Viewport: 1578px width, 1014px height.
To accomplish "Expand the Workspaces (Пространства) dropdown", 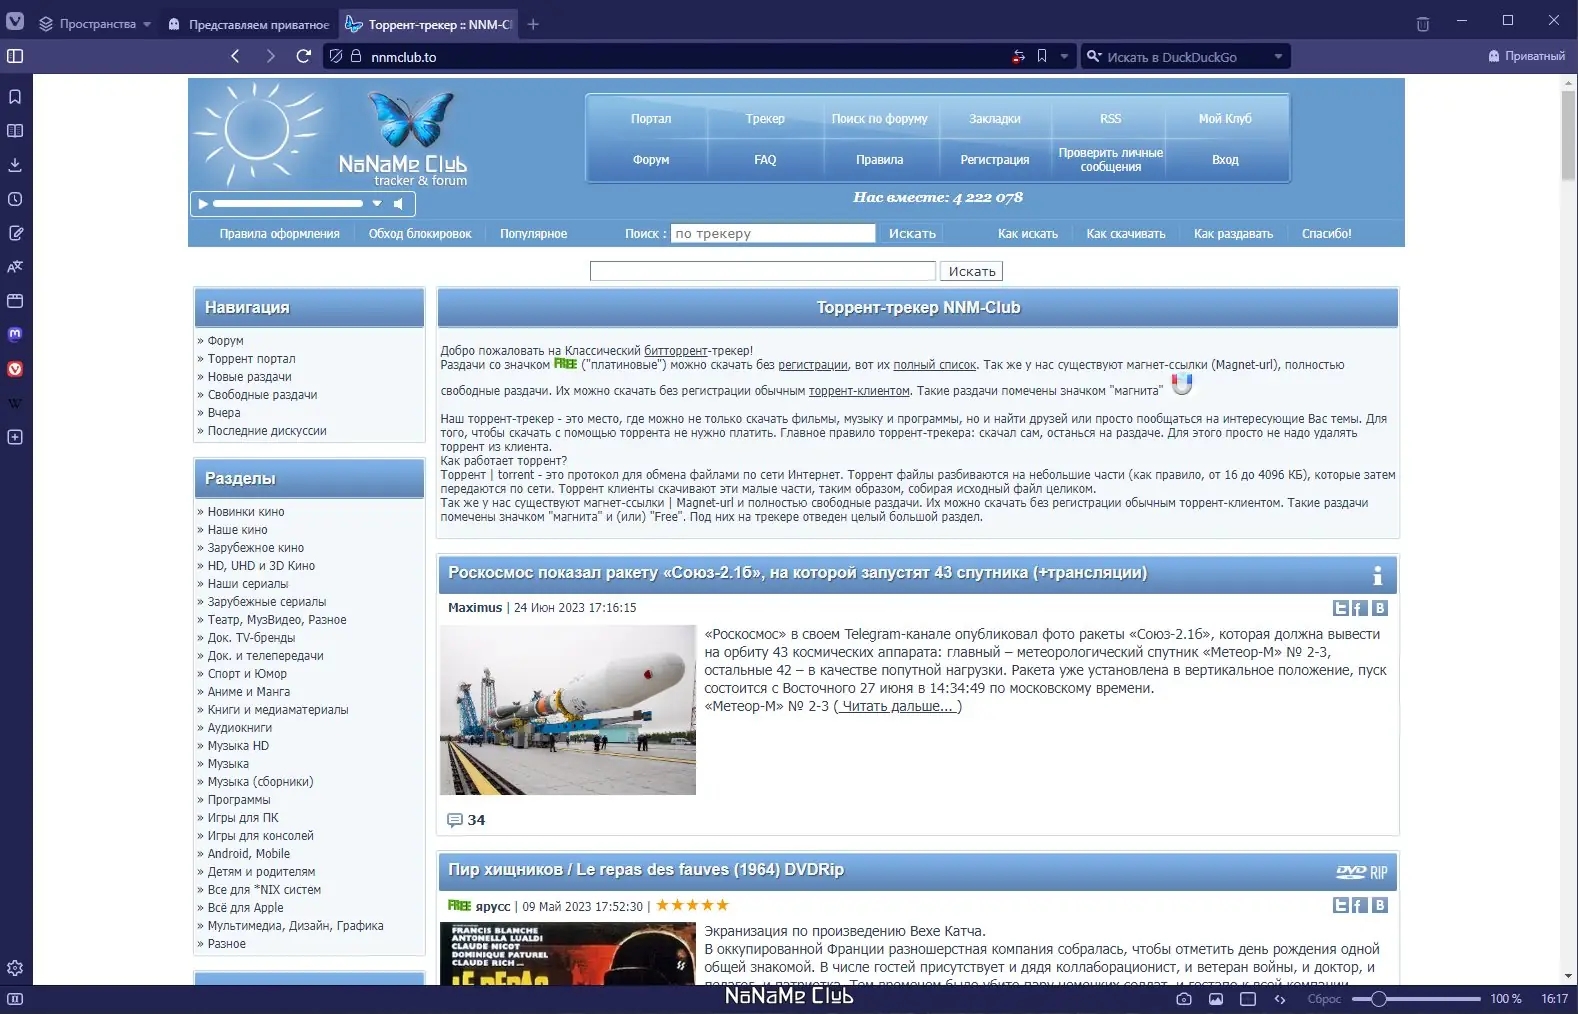I will click(95, 24).
